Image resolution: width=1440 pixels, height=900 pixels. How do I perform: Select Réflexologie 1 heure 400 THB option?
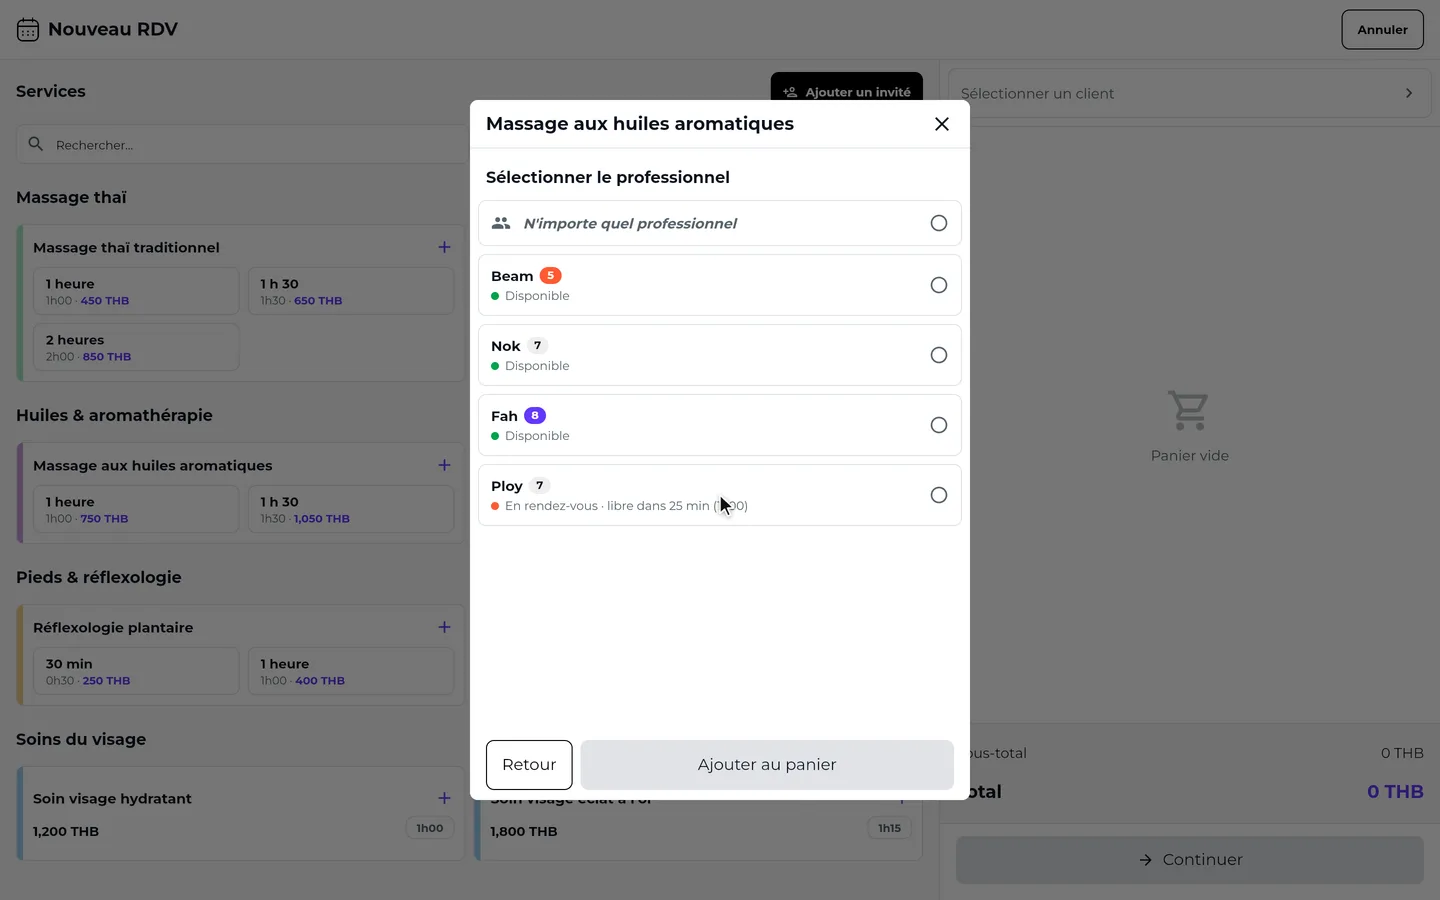click(351, 671)
